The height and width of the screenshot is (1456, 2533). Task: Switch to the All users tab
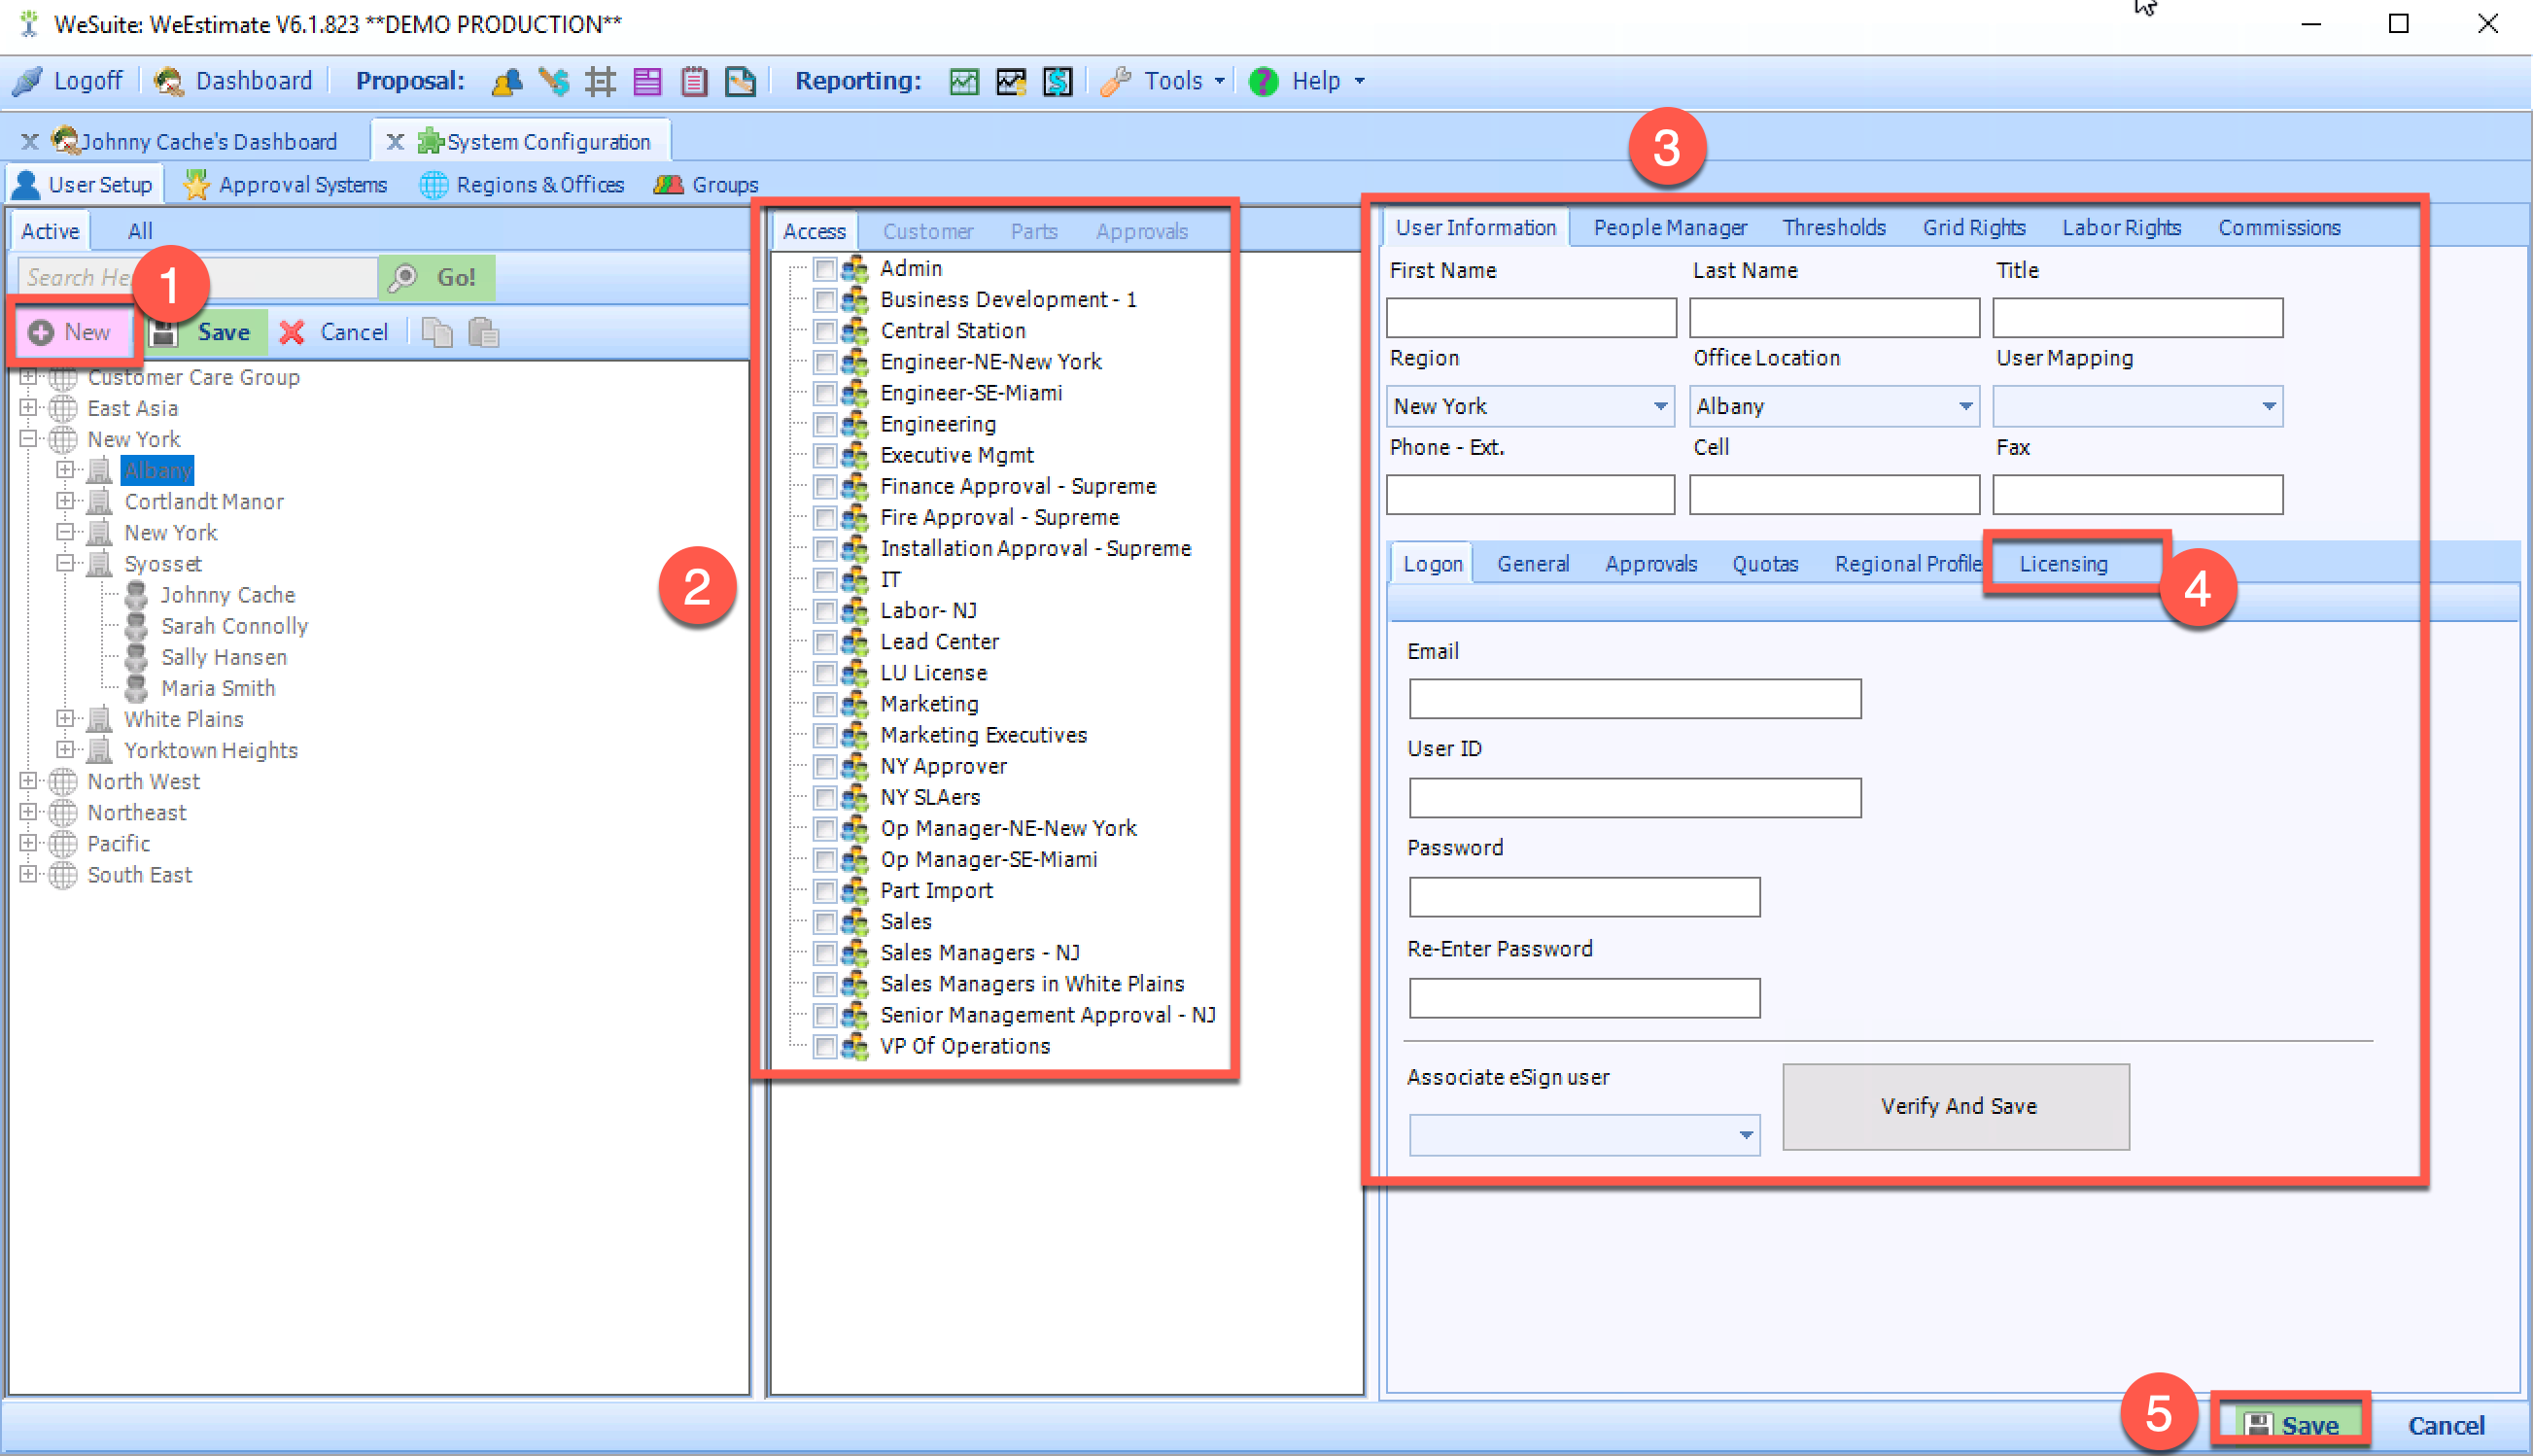pyautogui.click(x=140, y=231)
